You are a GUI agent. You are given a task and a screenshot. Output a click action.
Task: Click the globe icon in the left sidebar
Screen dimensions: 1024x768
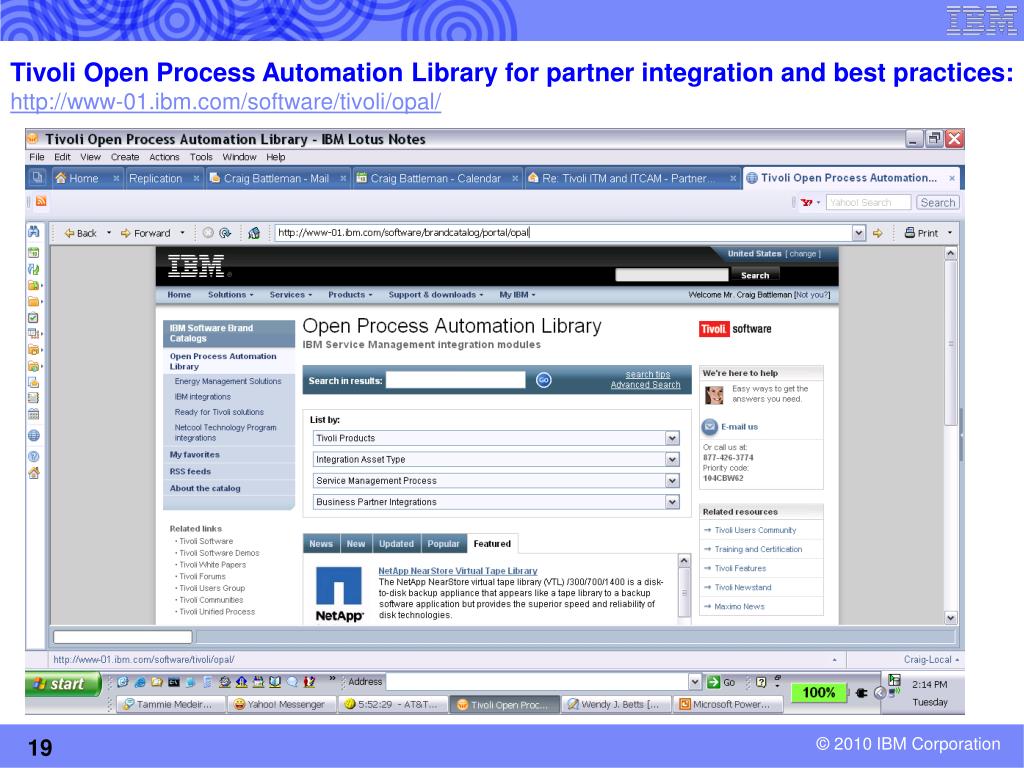click(x=33, y=436)
